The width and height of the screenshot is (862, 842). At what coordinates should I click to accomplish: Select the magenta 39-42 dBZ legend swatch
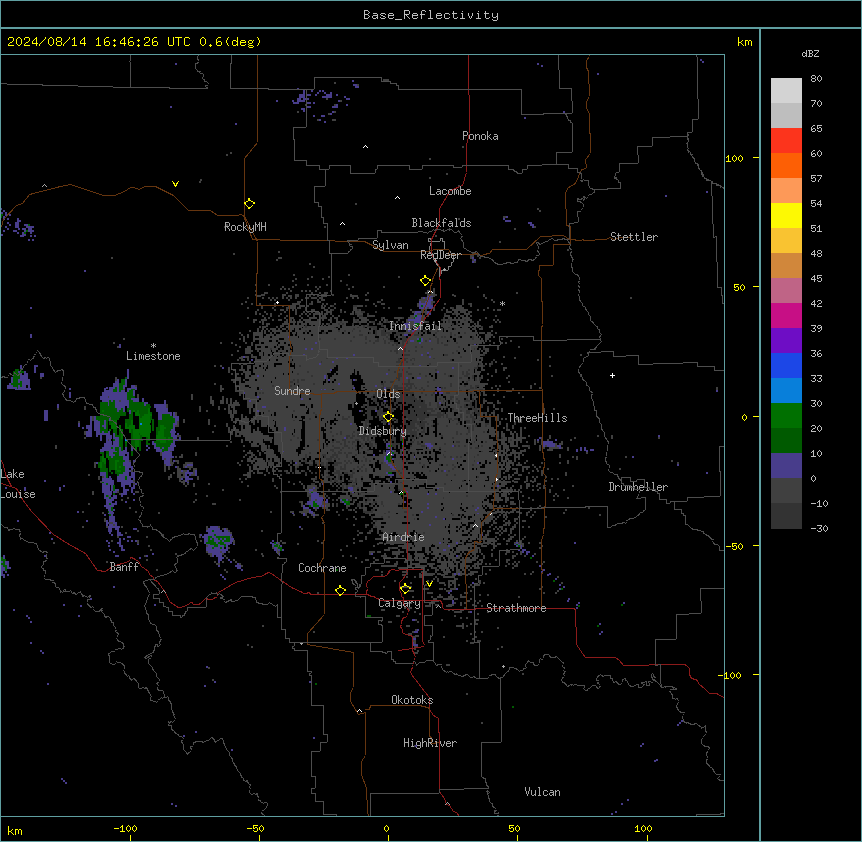(x=786, y=315)
